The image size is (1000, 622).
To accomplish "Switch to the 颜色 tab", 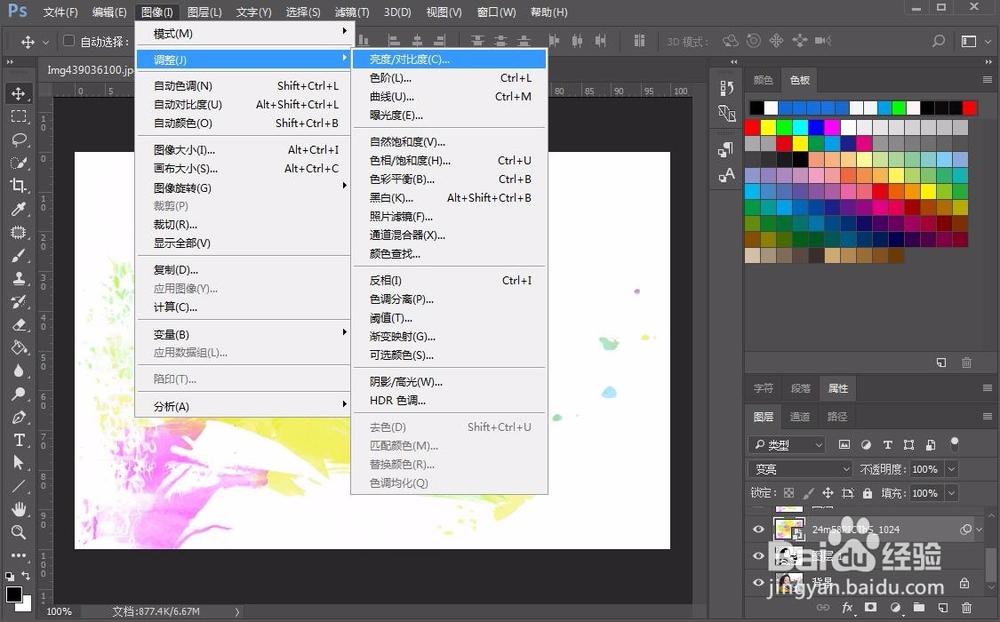I will coord(763,80).
